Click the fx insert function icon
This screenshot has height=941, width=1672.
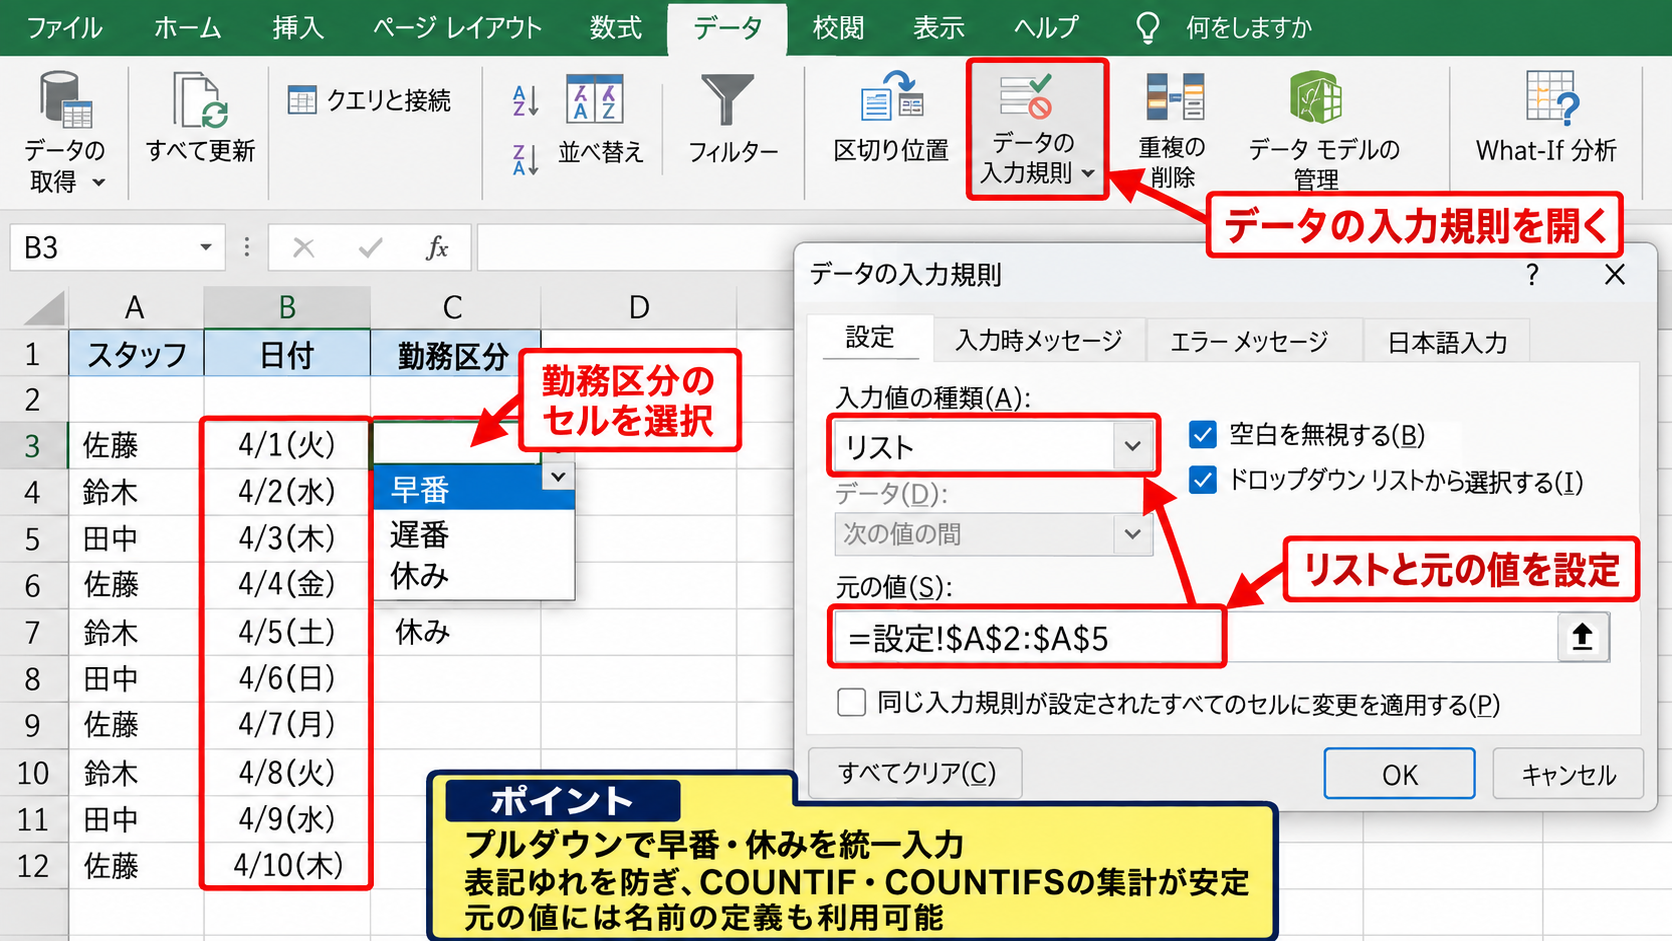pos(437,247)
